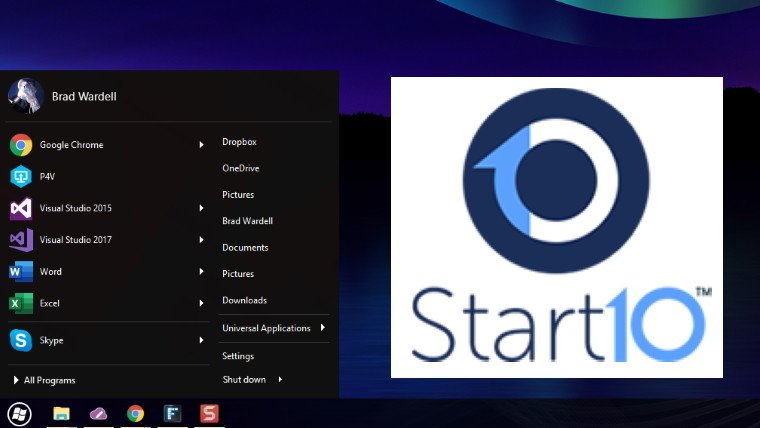Viewport: 760px width, 428px height.
Task: Expand the Skype submenu arrow
Action: 201,340
